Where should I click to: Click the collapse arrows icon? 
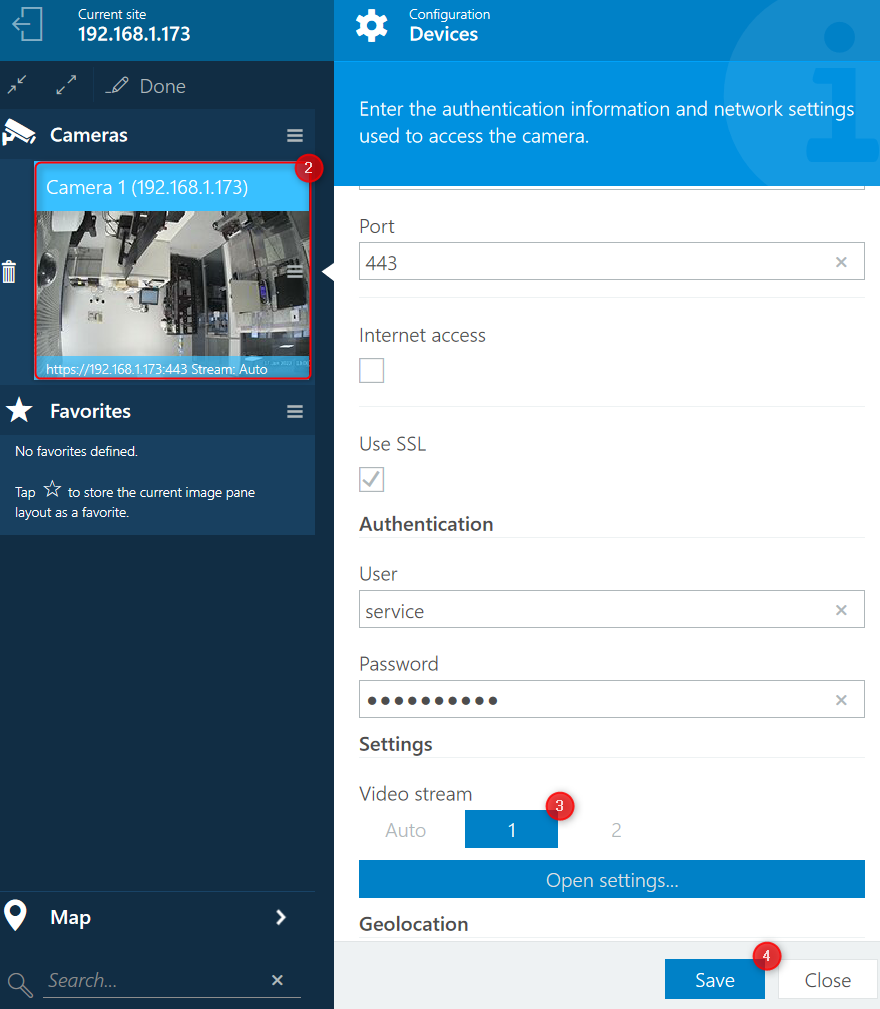pyautogui.click(x=17, y=84)
